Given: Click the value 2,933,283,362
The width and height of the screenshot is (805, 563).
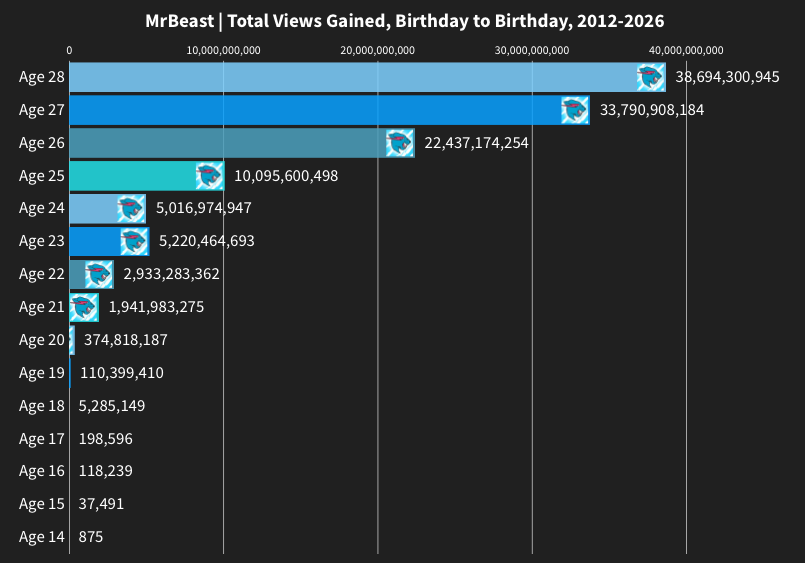Looking at the screenshot, I should (171, 274).
